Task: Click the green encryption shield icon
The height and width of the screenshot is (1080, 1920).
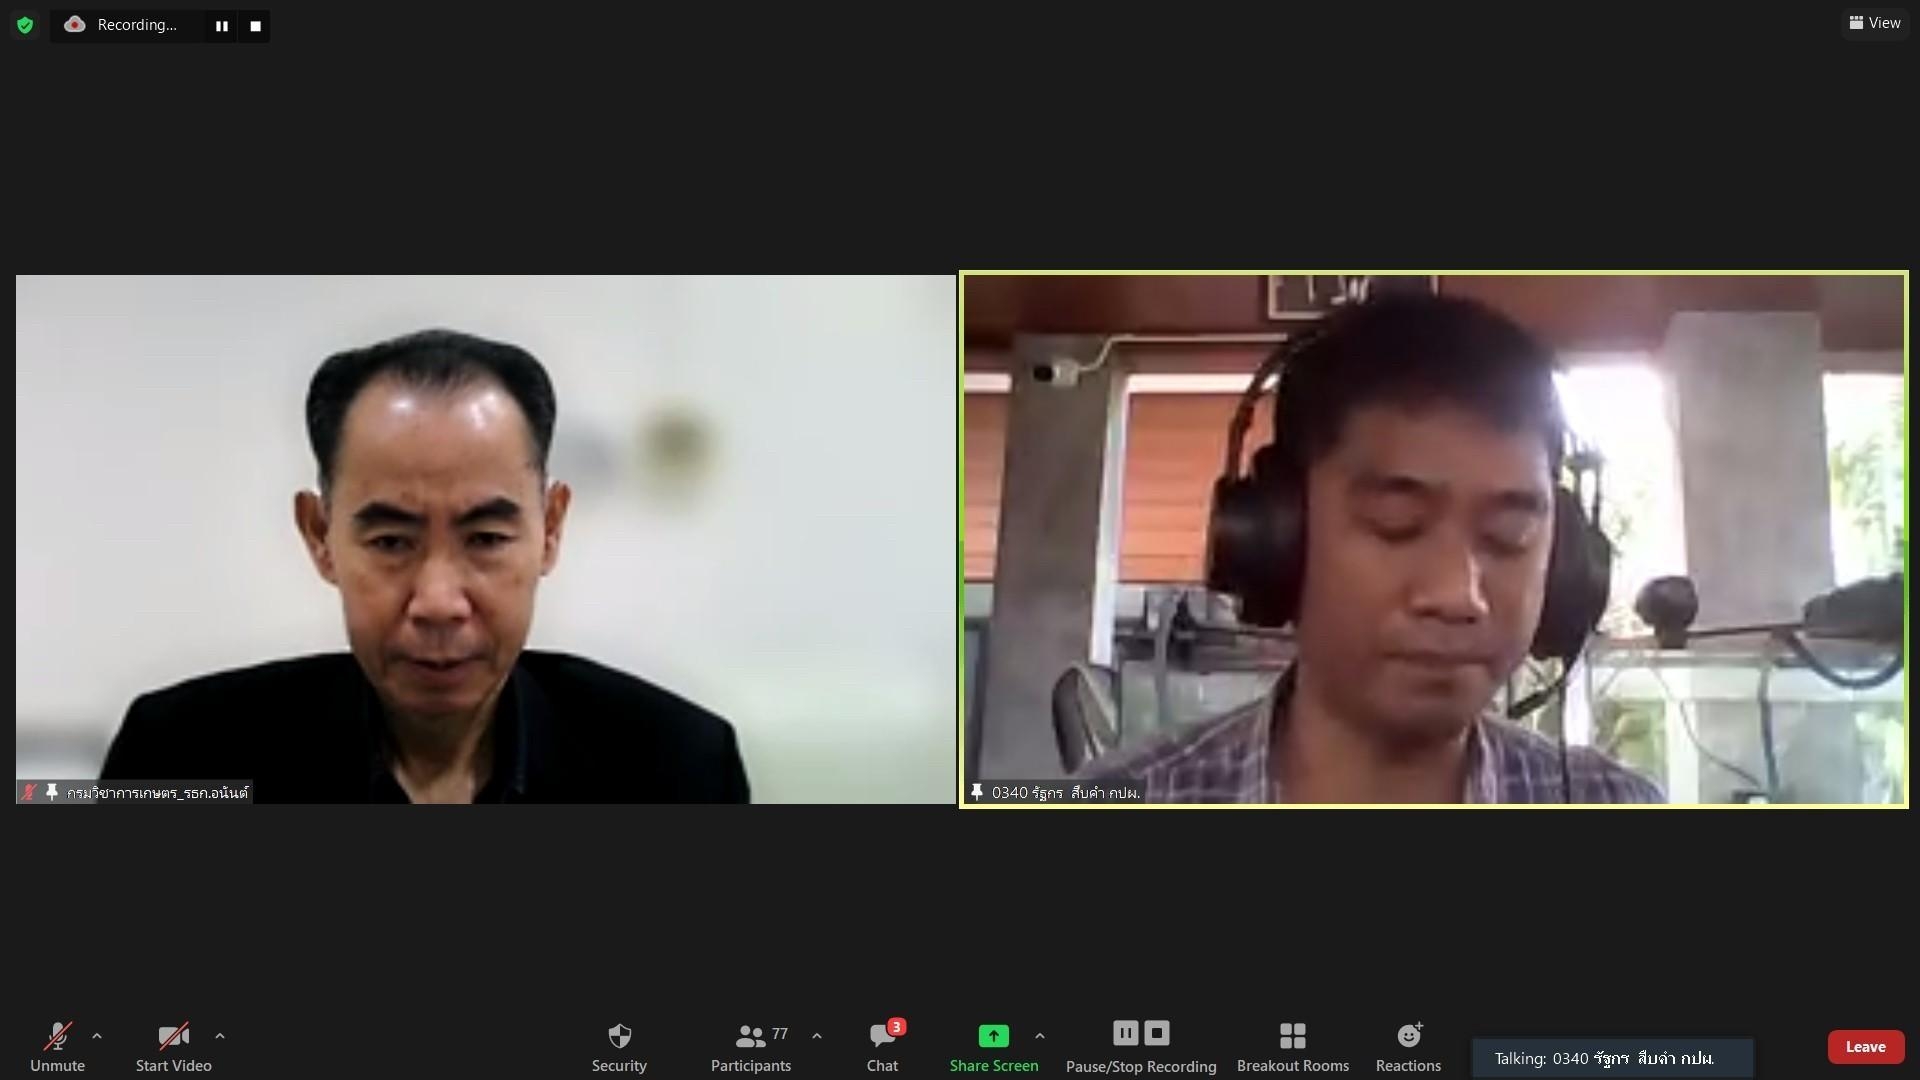Action: [25, 25]
